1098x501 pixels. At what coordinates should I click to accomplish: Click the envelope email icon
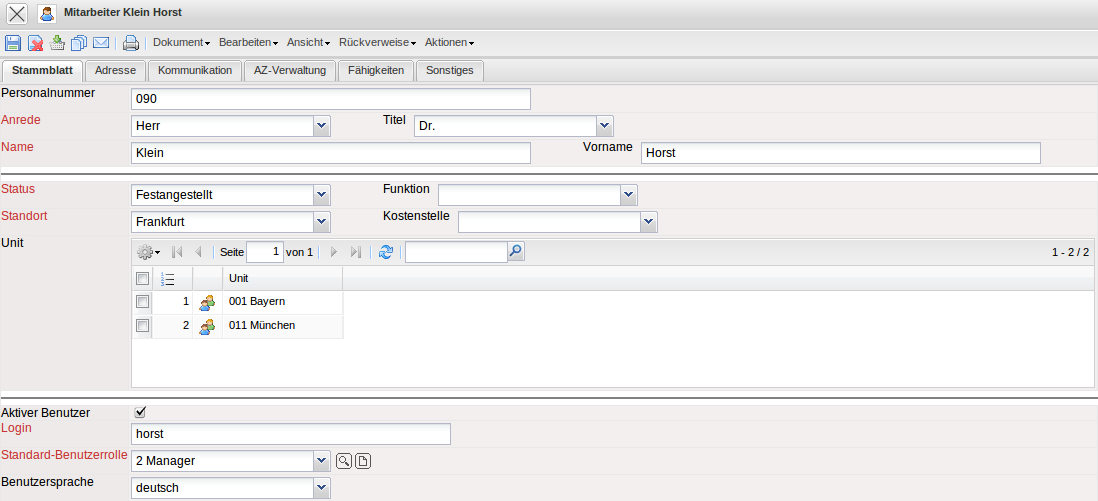101,43
